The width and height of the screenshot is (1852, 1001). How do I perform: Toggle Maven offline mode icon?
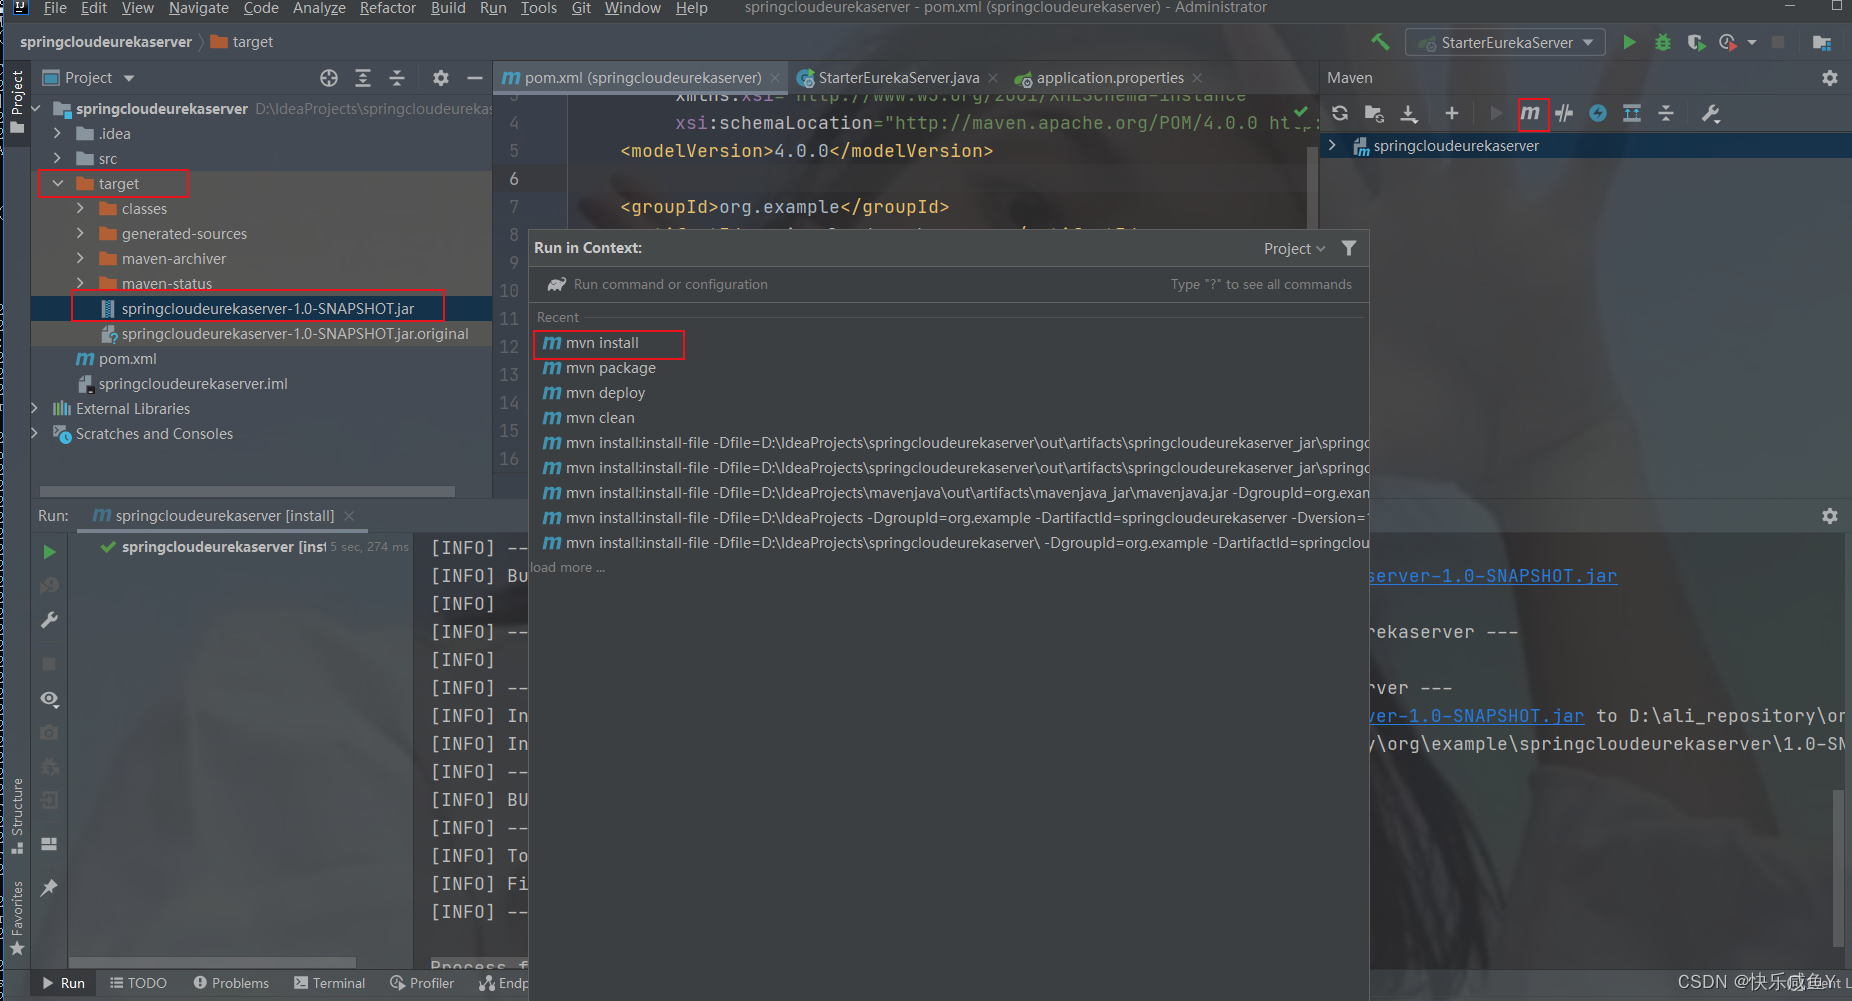click(1565, 113)
